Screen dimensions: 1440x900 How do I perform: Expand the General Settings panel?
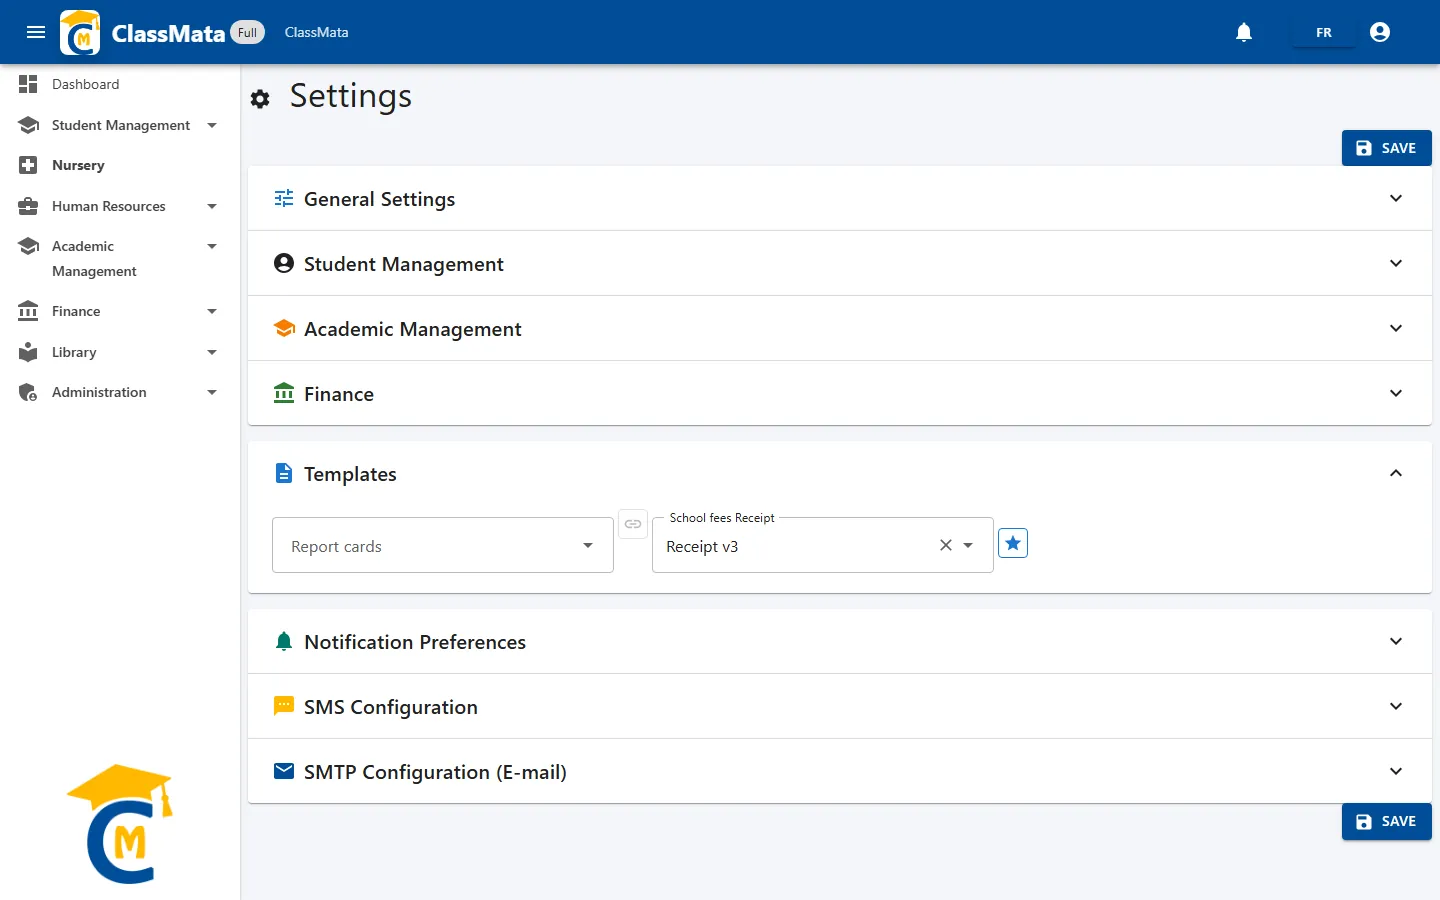(840, 199)
